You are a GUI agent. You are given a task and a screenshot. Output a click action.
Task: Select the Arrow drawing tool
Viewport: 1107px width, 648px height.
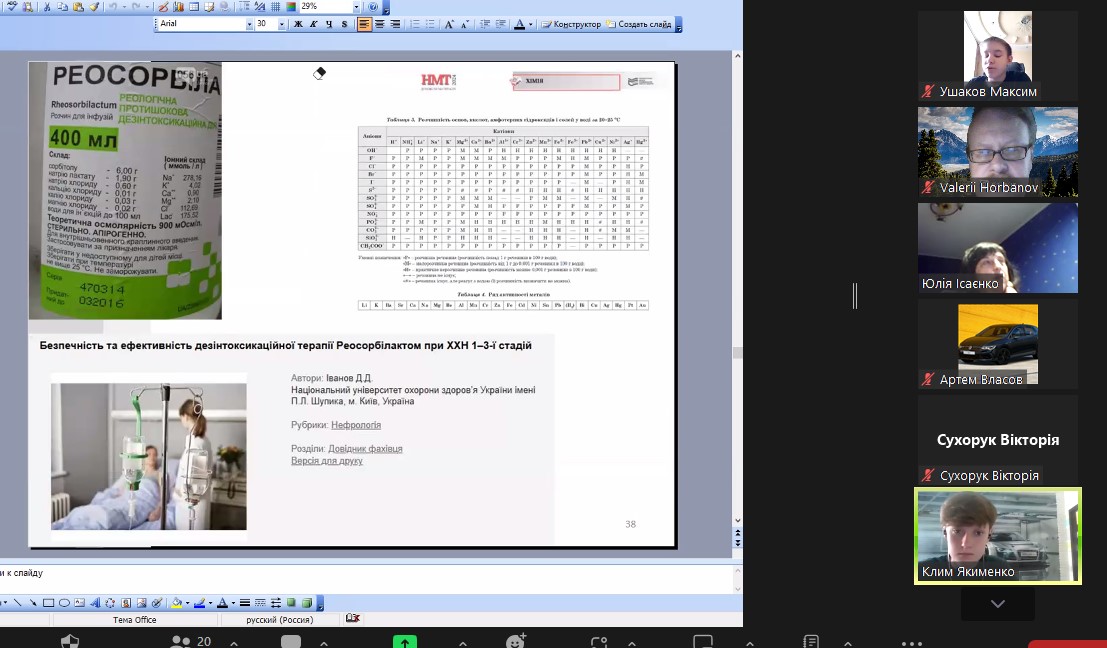[x=33, y=603]
